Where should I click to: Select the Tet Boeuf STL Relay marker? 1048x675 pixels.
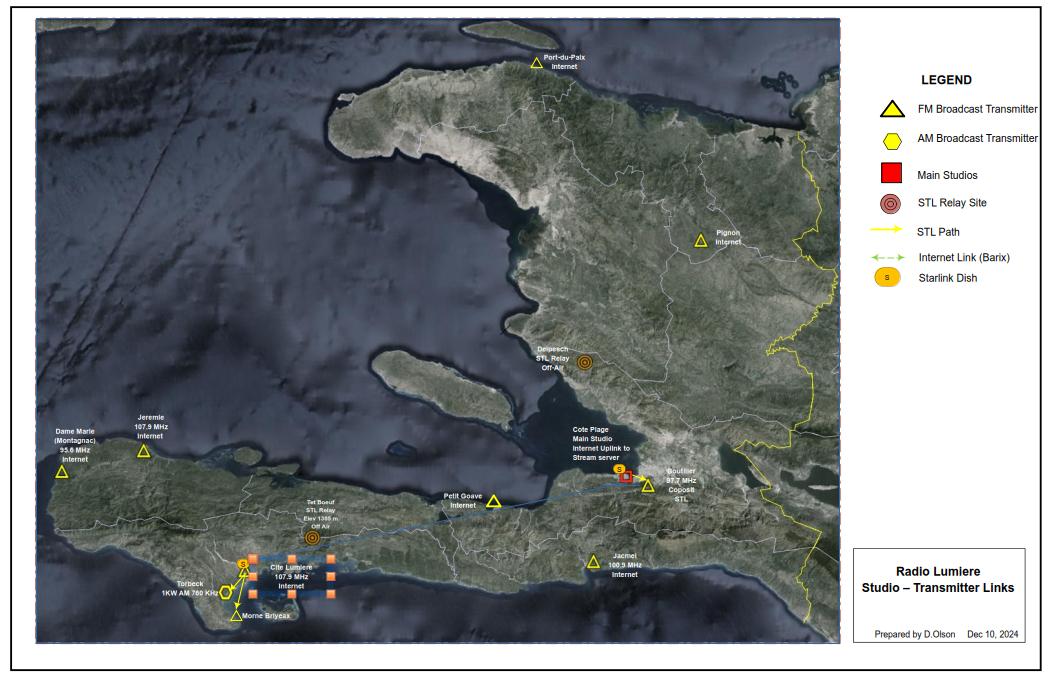pos(312,537)
